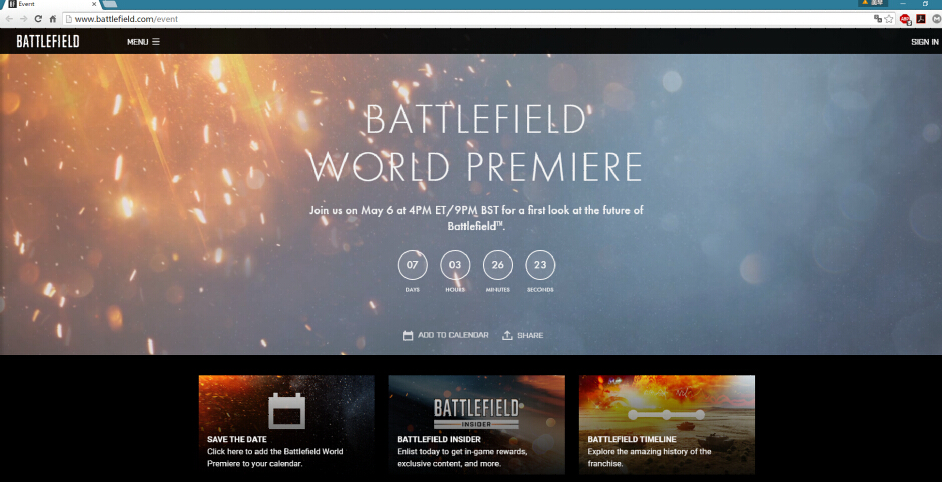Click the Battlefield logo in the header
This screenshot has height=482, width=942.
coord(48,41)
